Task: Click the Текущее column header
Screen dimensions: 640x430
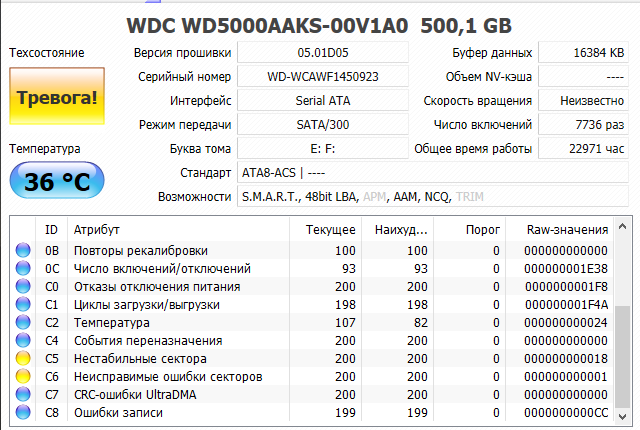Action: pyautogui.click(x=330, y=230)
